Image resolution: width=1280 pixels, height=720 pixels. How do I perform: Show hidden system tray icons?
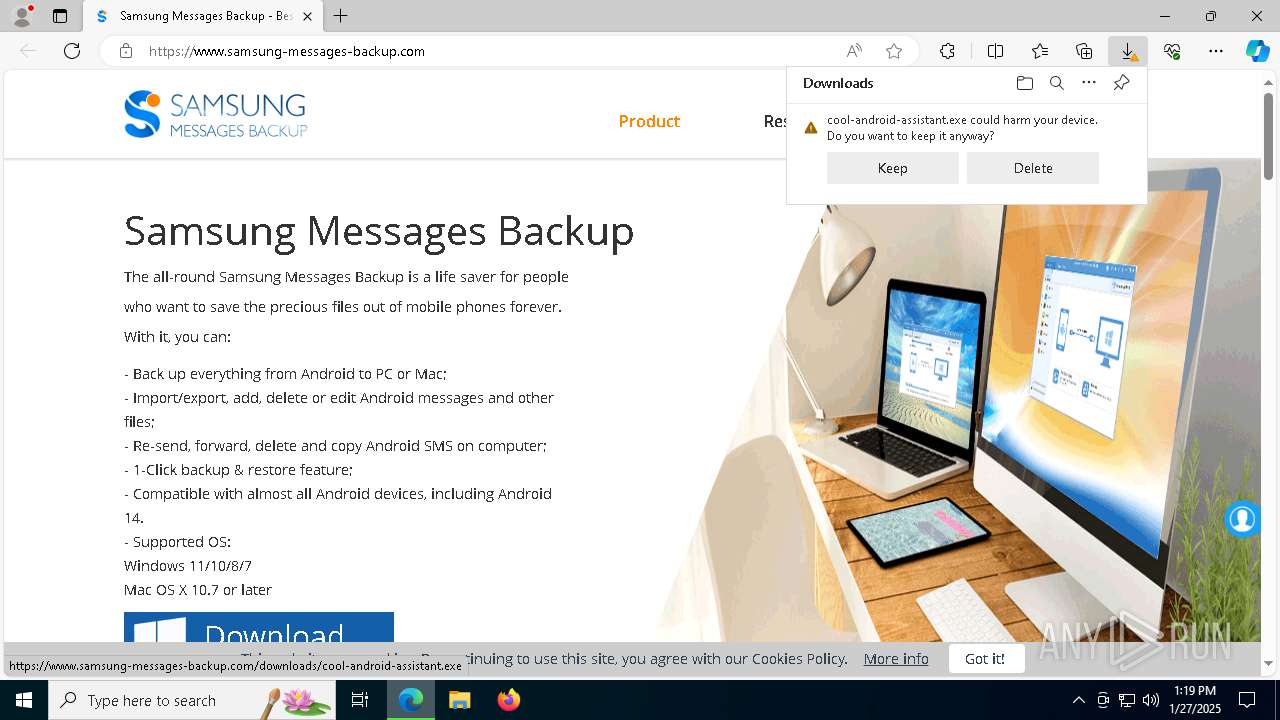[1078, 700]
